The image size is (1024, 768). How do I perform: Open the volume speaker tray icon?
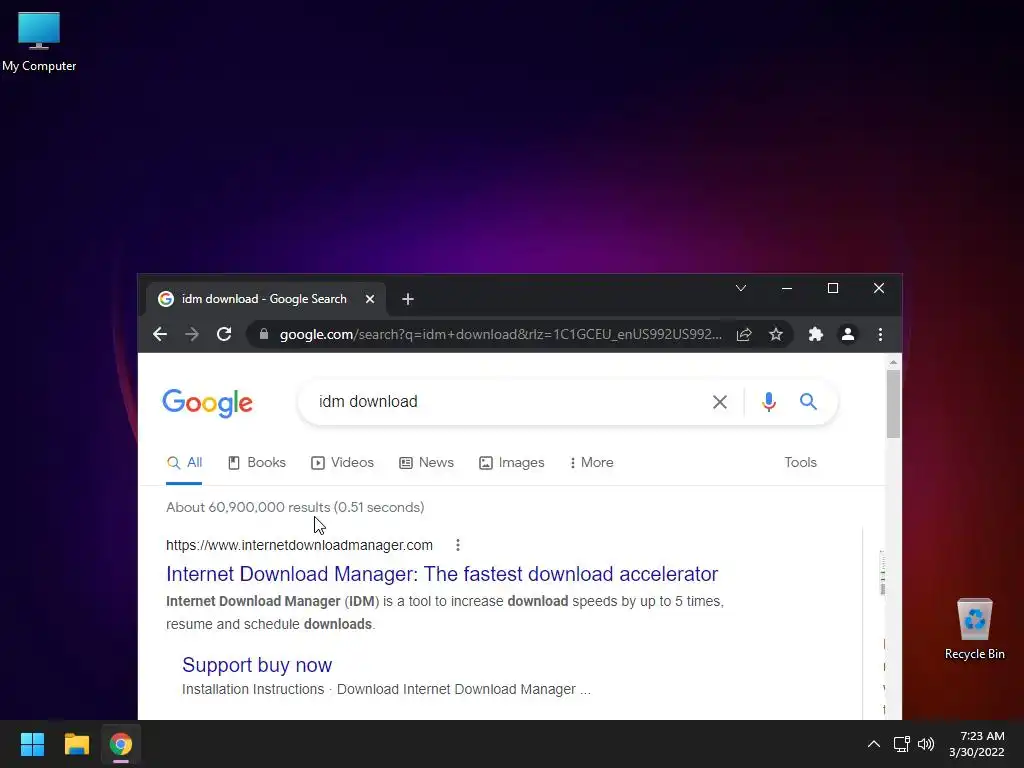click(x=926, y=744)
